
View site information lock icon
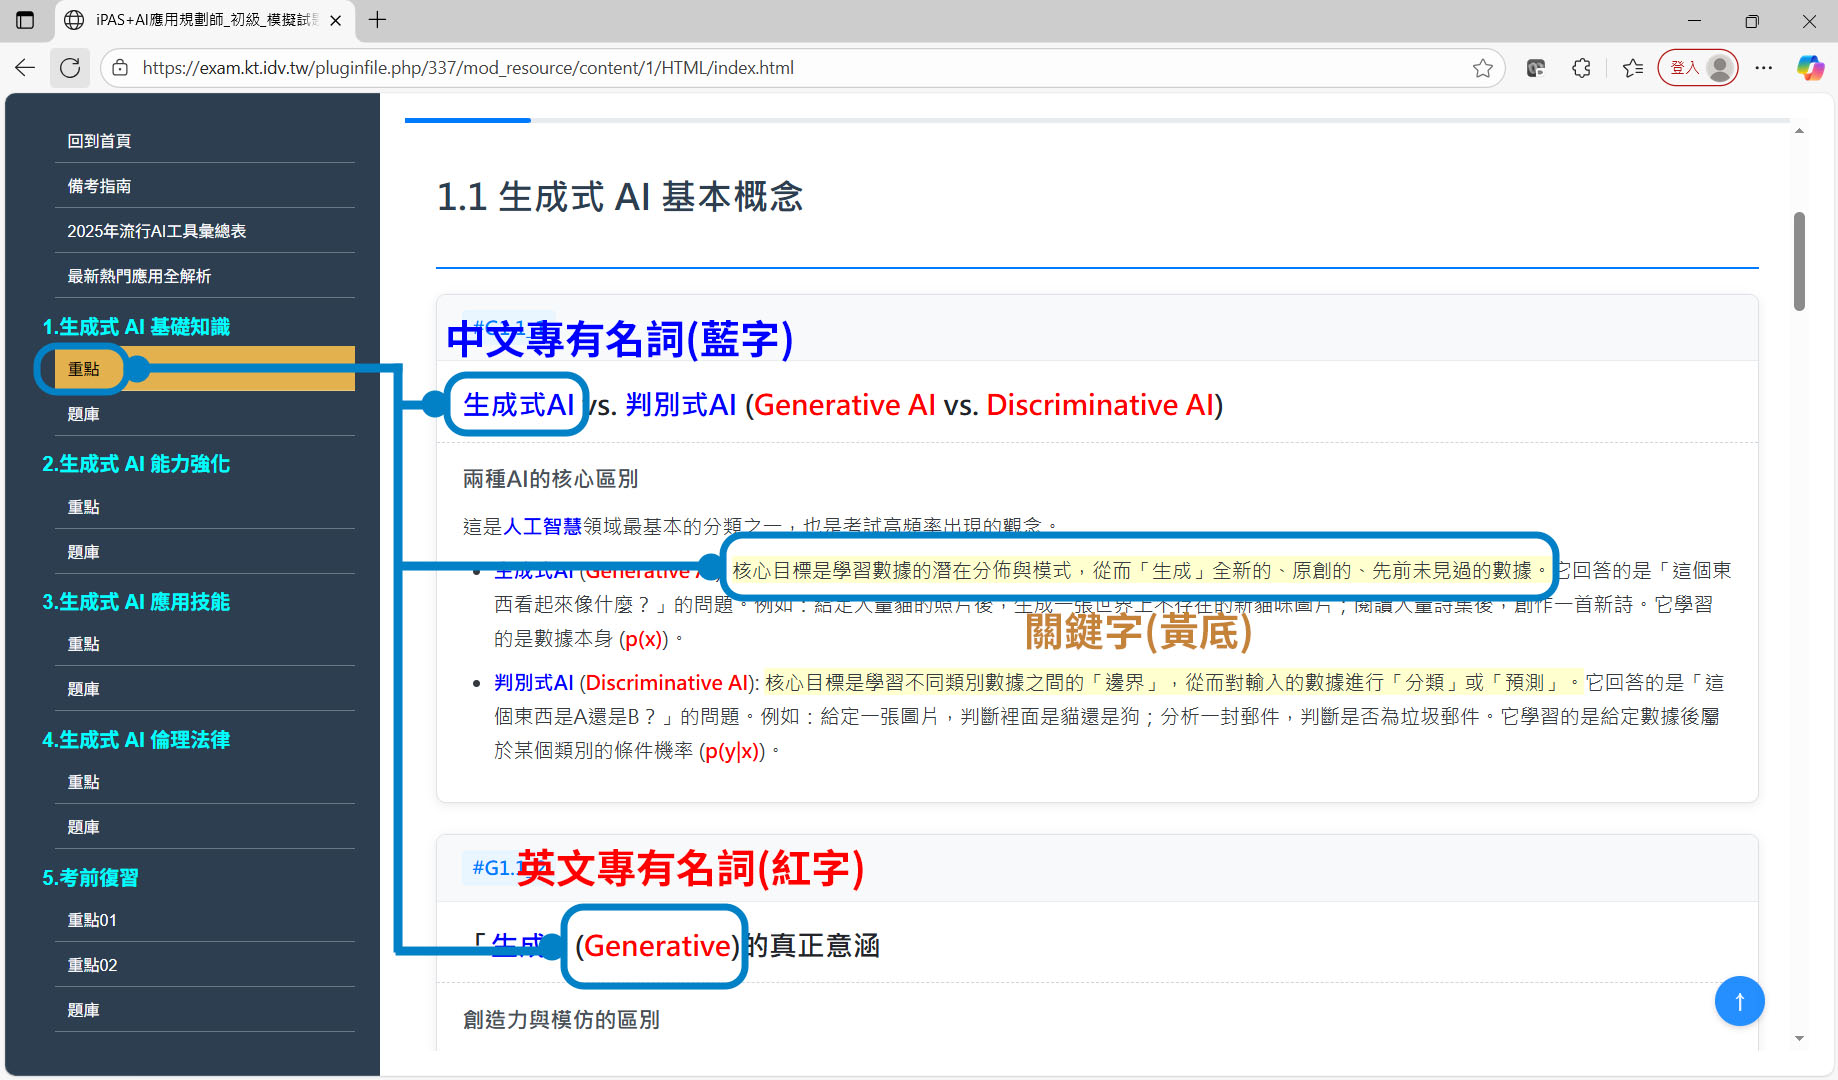coord(120,68)
